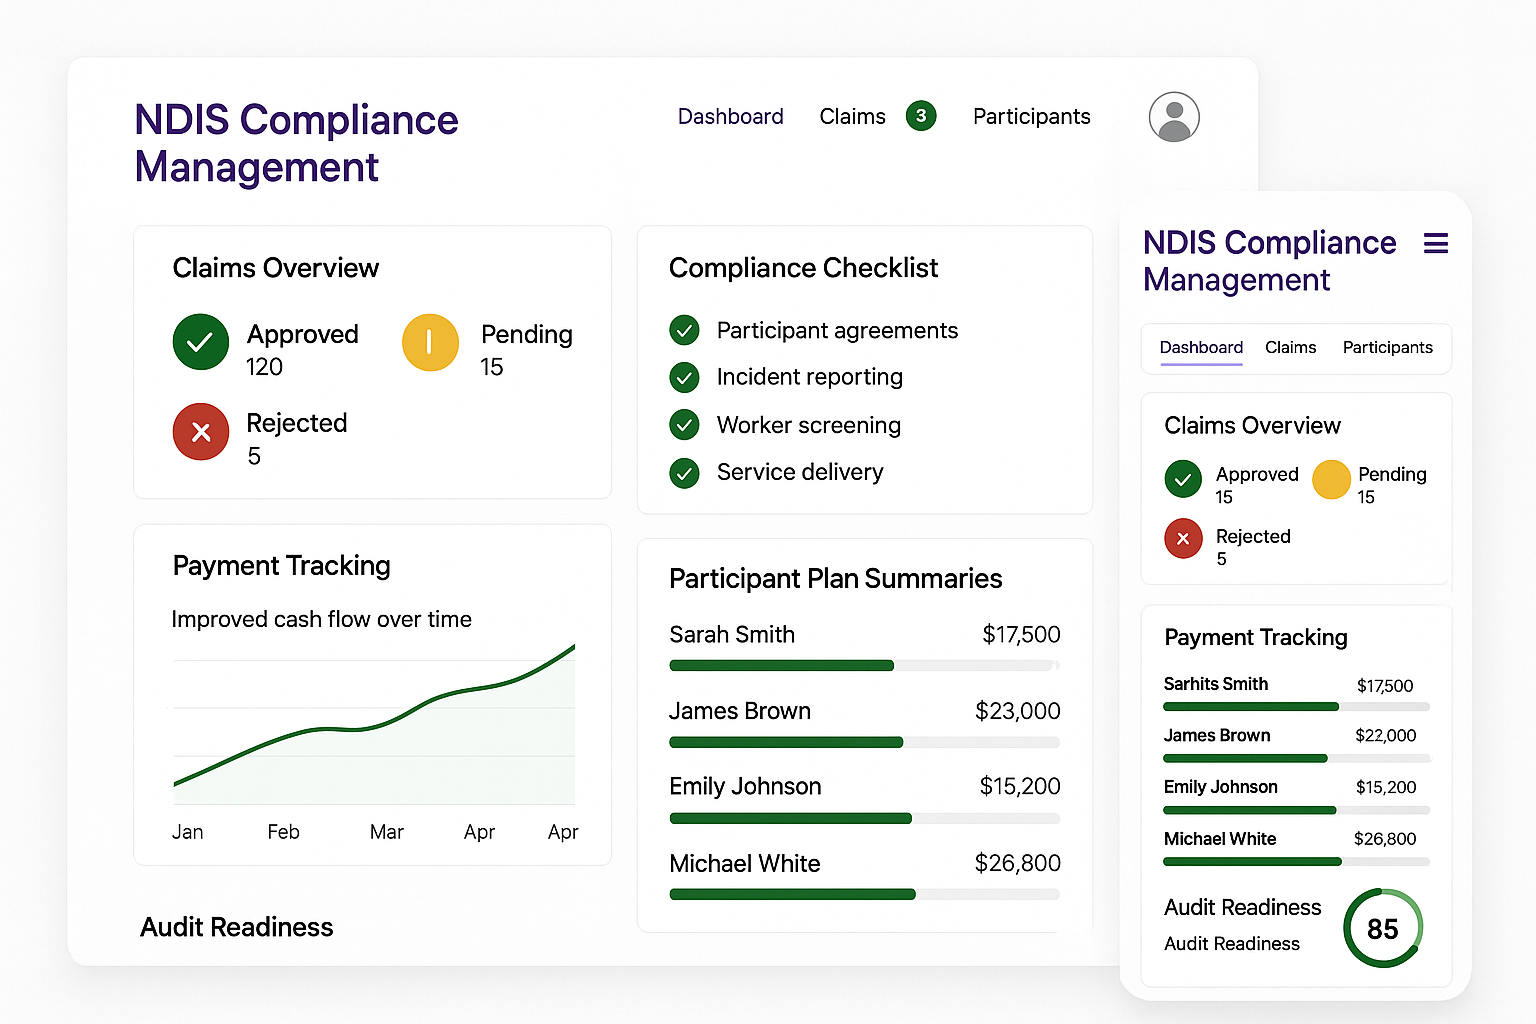Image resolution: width=1536 pixels, height=1024 pixels.
Task: Toggle the Participant agreements checklist checkmark
Action: tap(684, 329)
